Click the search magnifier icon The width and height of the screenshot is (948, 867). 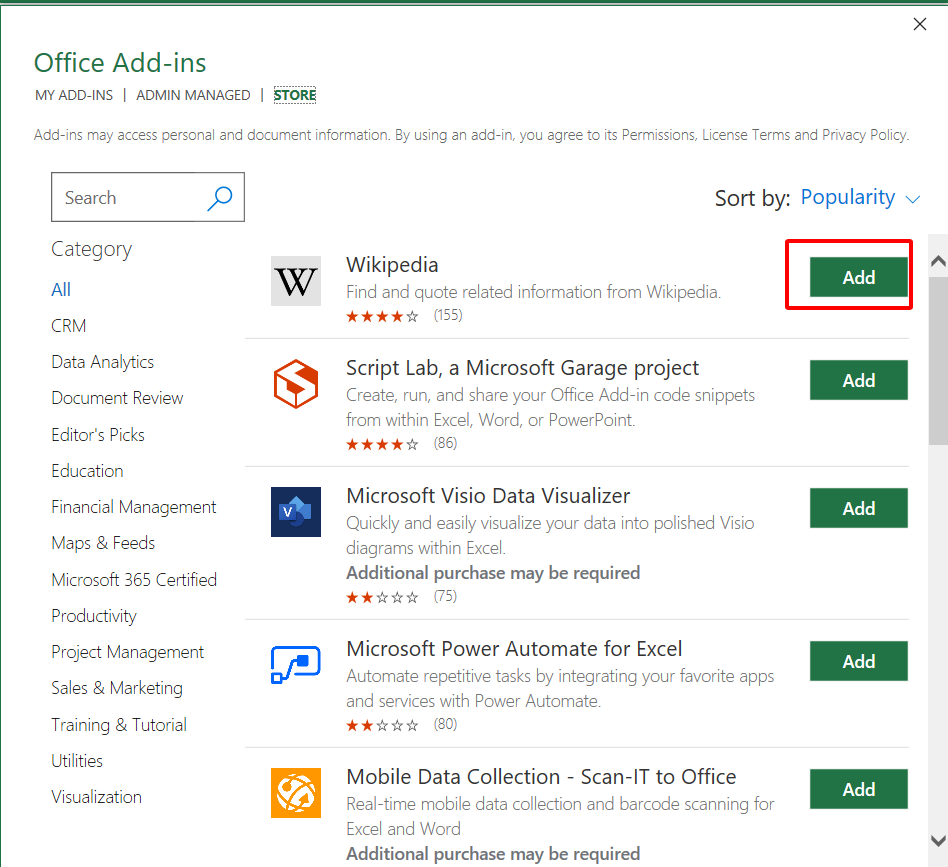pos(219,197)
